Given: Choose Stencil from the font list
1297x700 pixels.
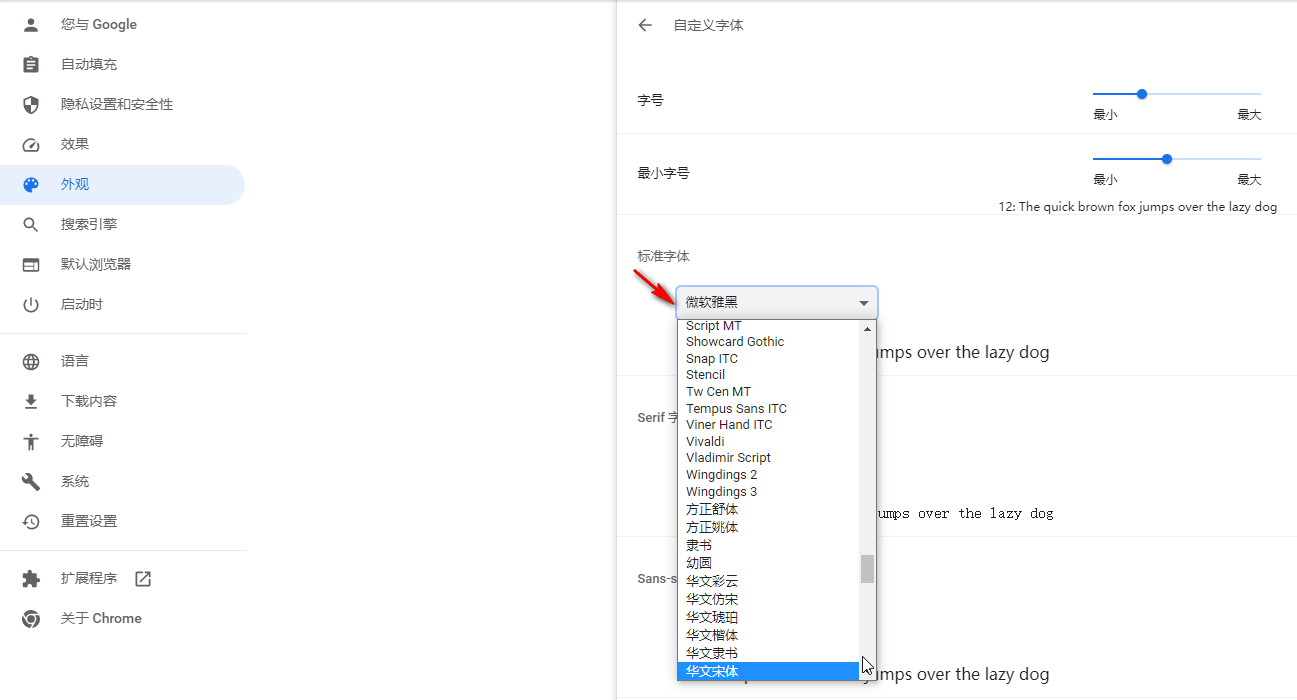Looking at the screenshot, I should pyautogui.click(x=768, y=375).
